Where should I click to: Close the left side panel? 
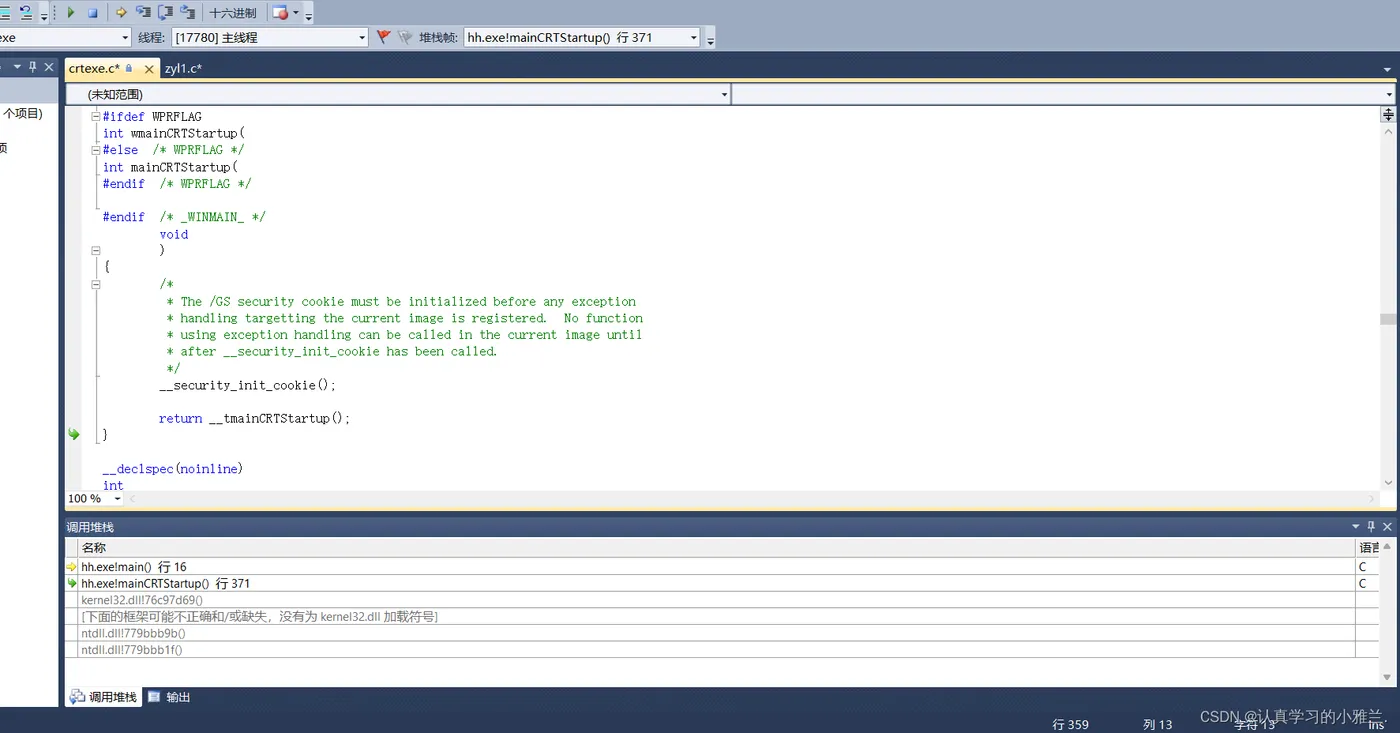click(x=48, y=68)
